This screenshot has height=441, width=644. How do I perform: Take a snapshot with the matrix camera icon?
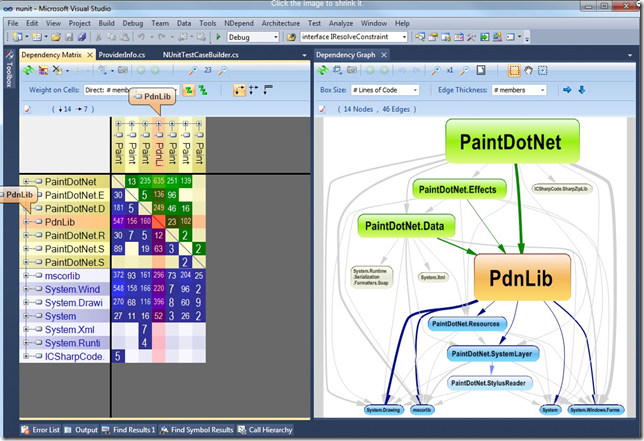pyautogui.click(x=123, y=70)
